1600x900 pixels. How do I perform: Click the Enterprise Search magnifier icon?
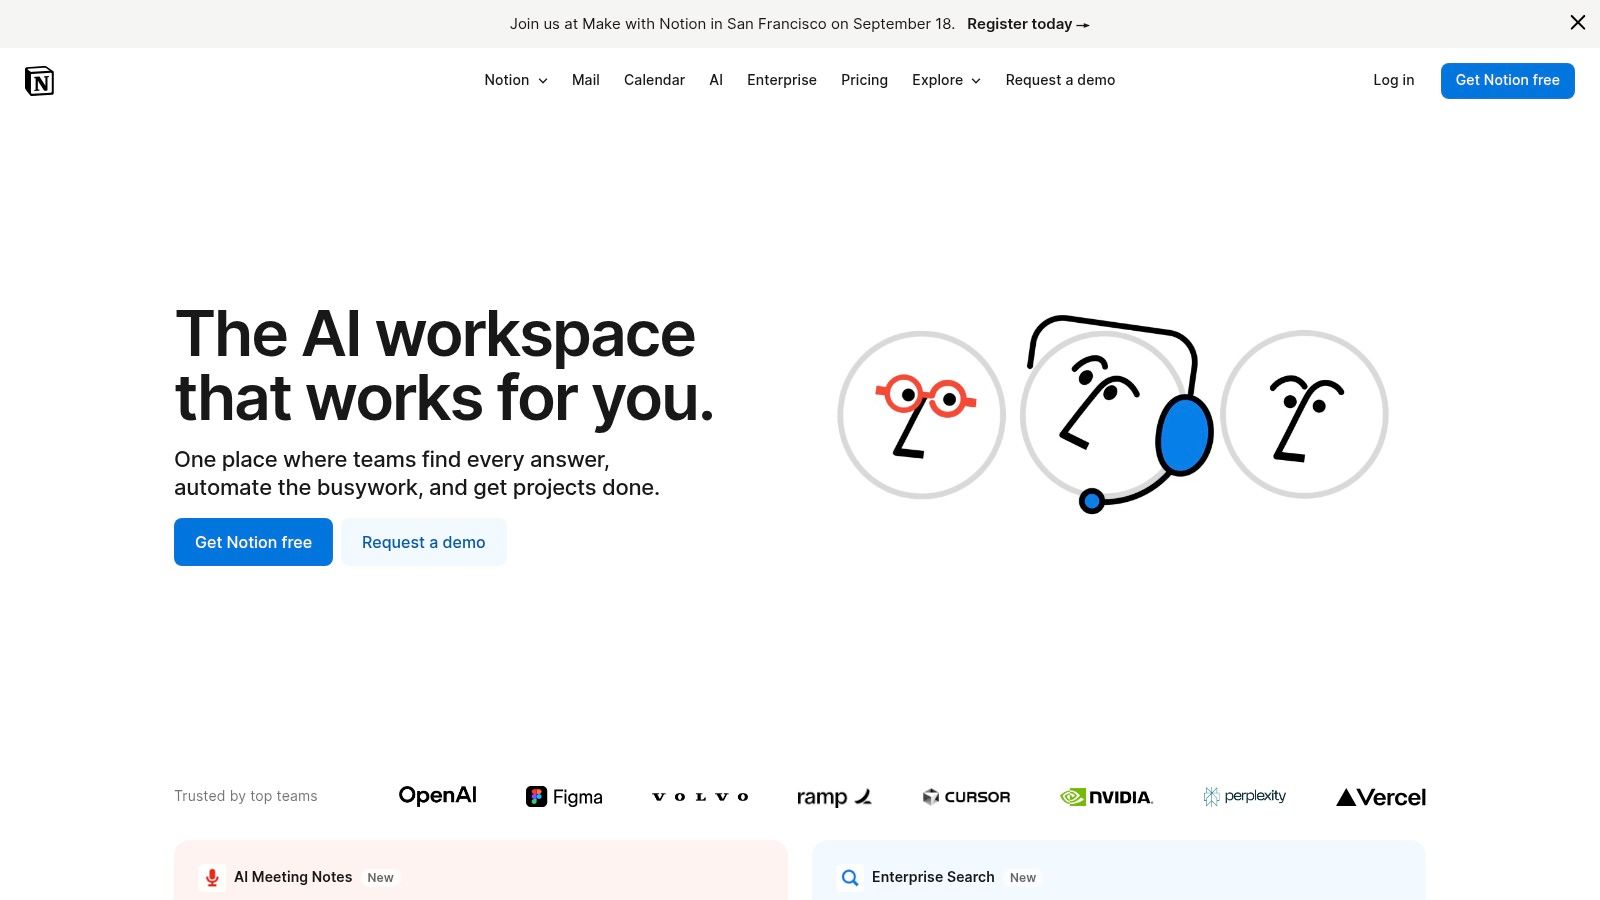[x=850, y=877]
